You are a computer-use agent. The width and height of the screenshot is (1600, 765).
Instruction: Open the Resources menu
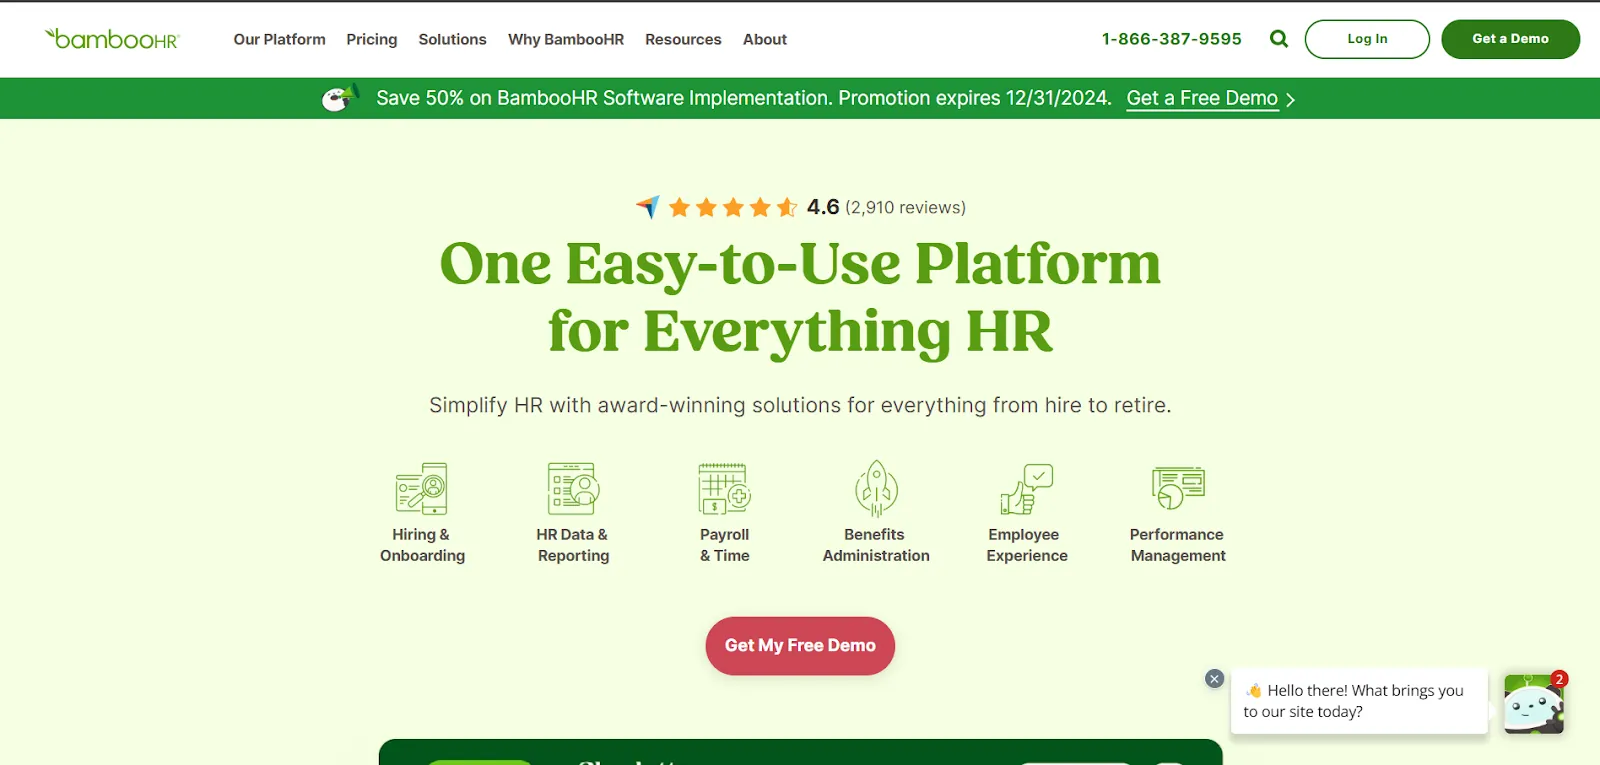pyautogui.click(x=683, y=39)
